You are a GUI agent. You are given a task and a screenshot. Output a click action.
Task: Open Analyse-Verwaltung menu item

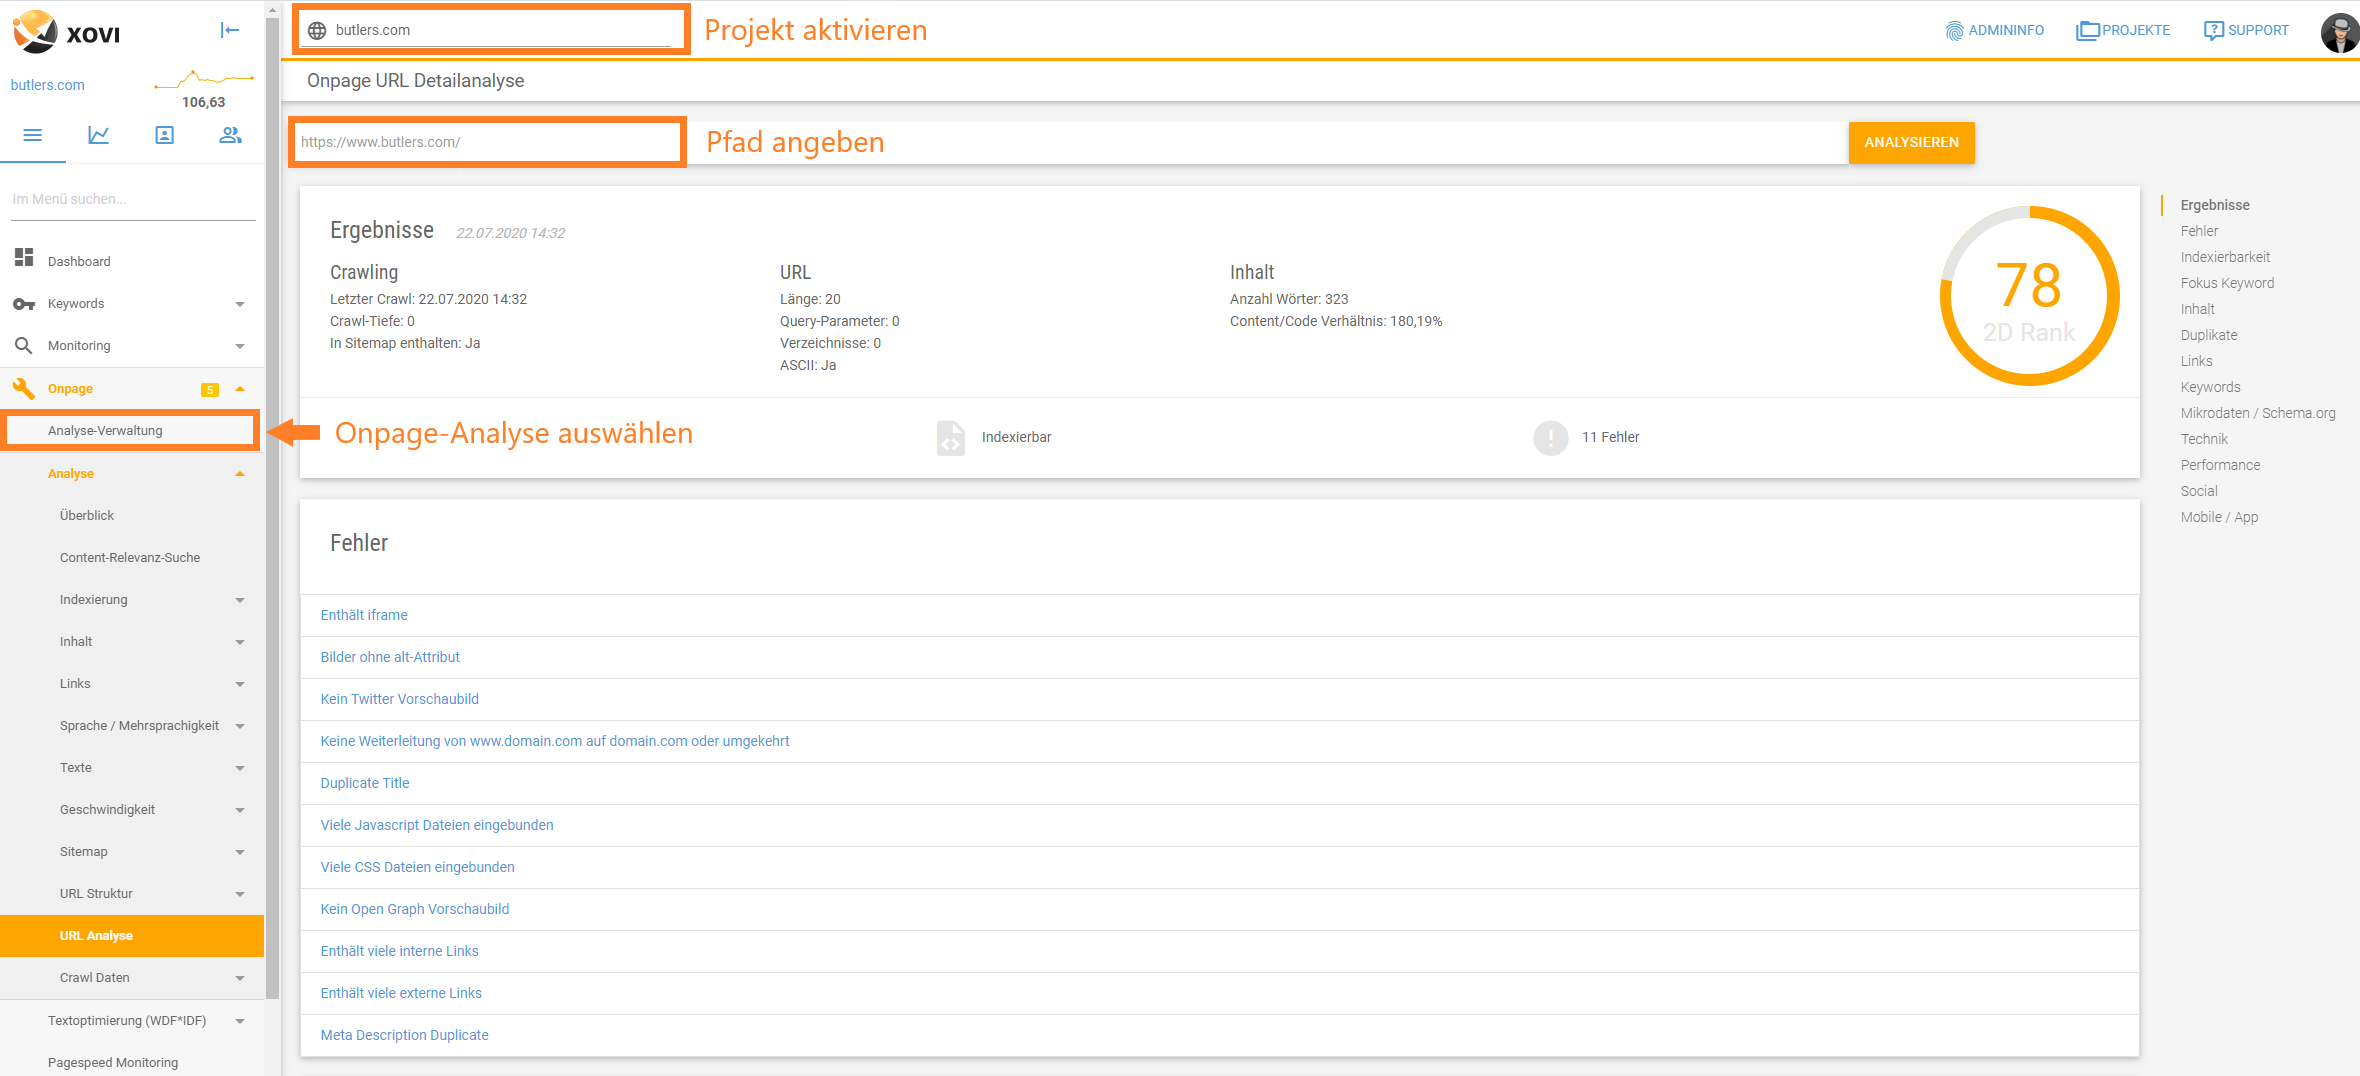tap(130, 430)
